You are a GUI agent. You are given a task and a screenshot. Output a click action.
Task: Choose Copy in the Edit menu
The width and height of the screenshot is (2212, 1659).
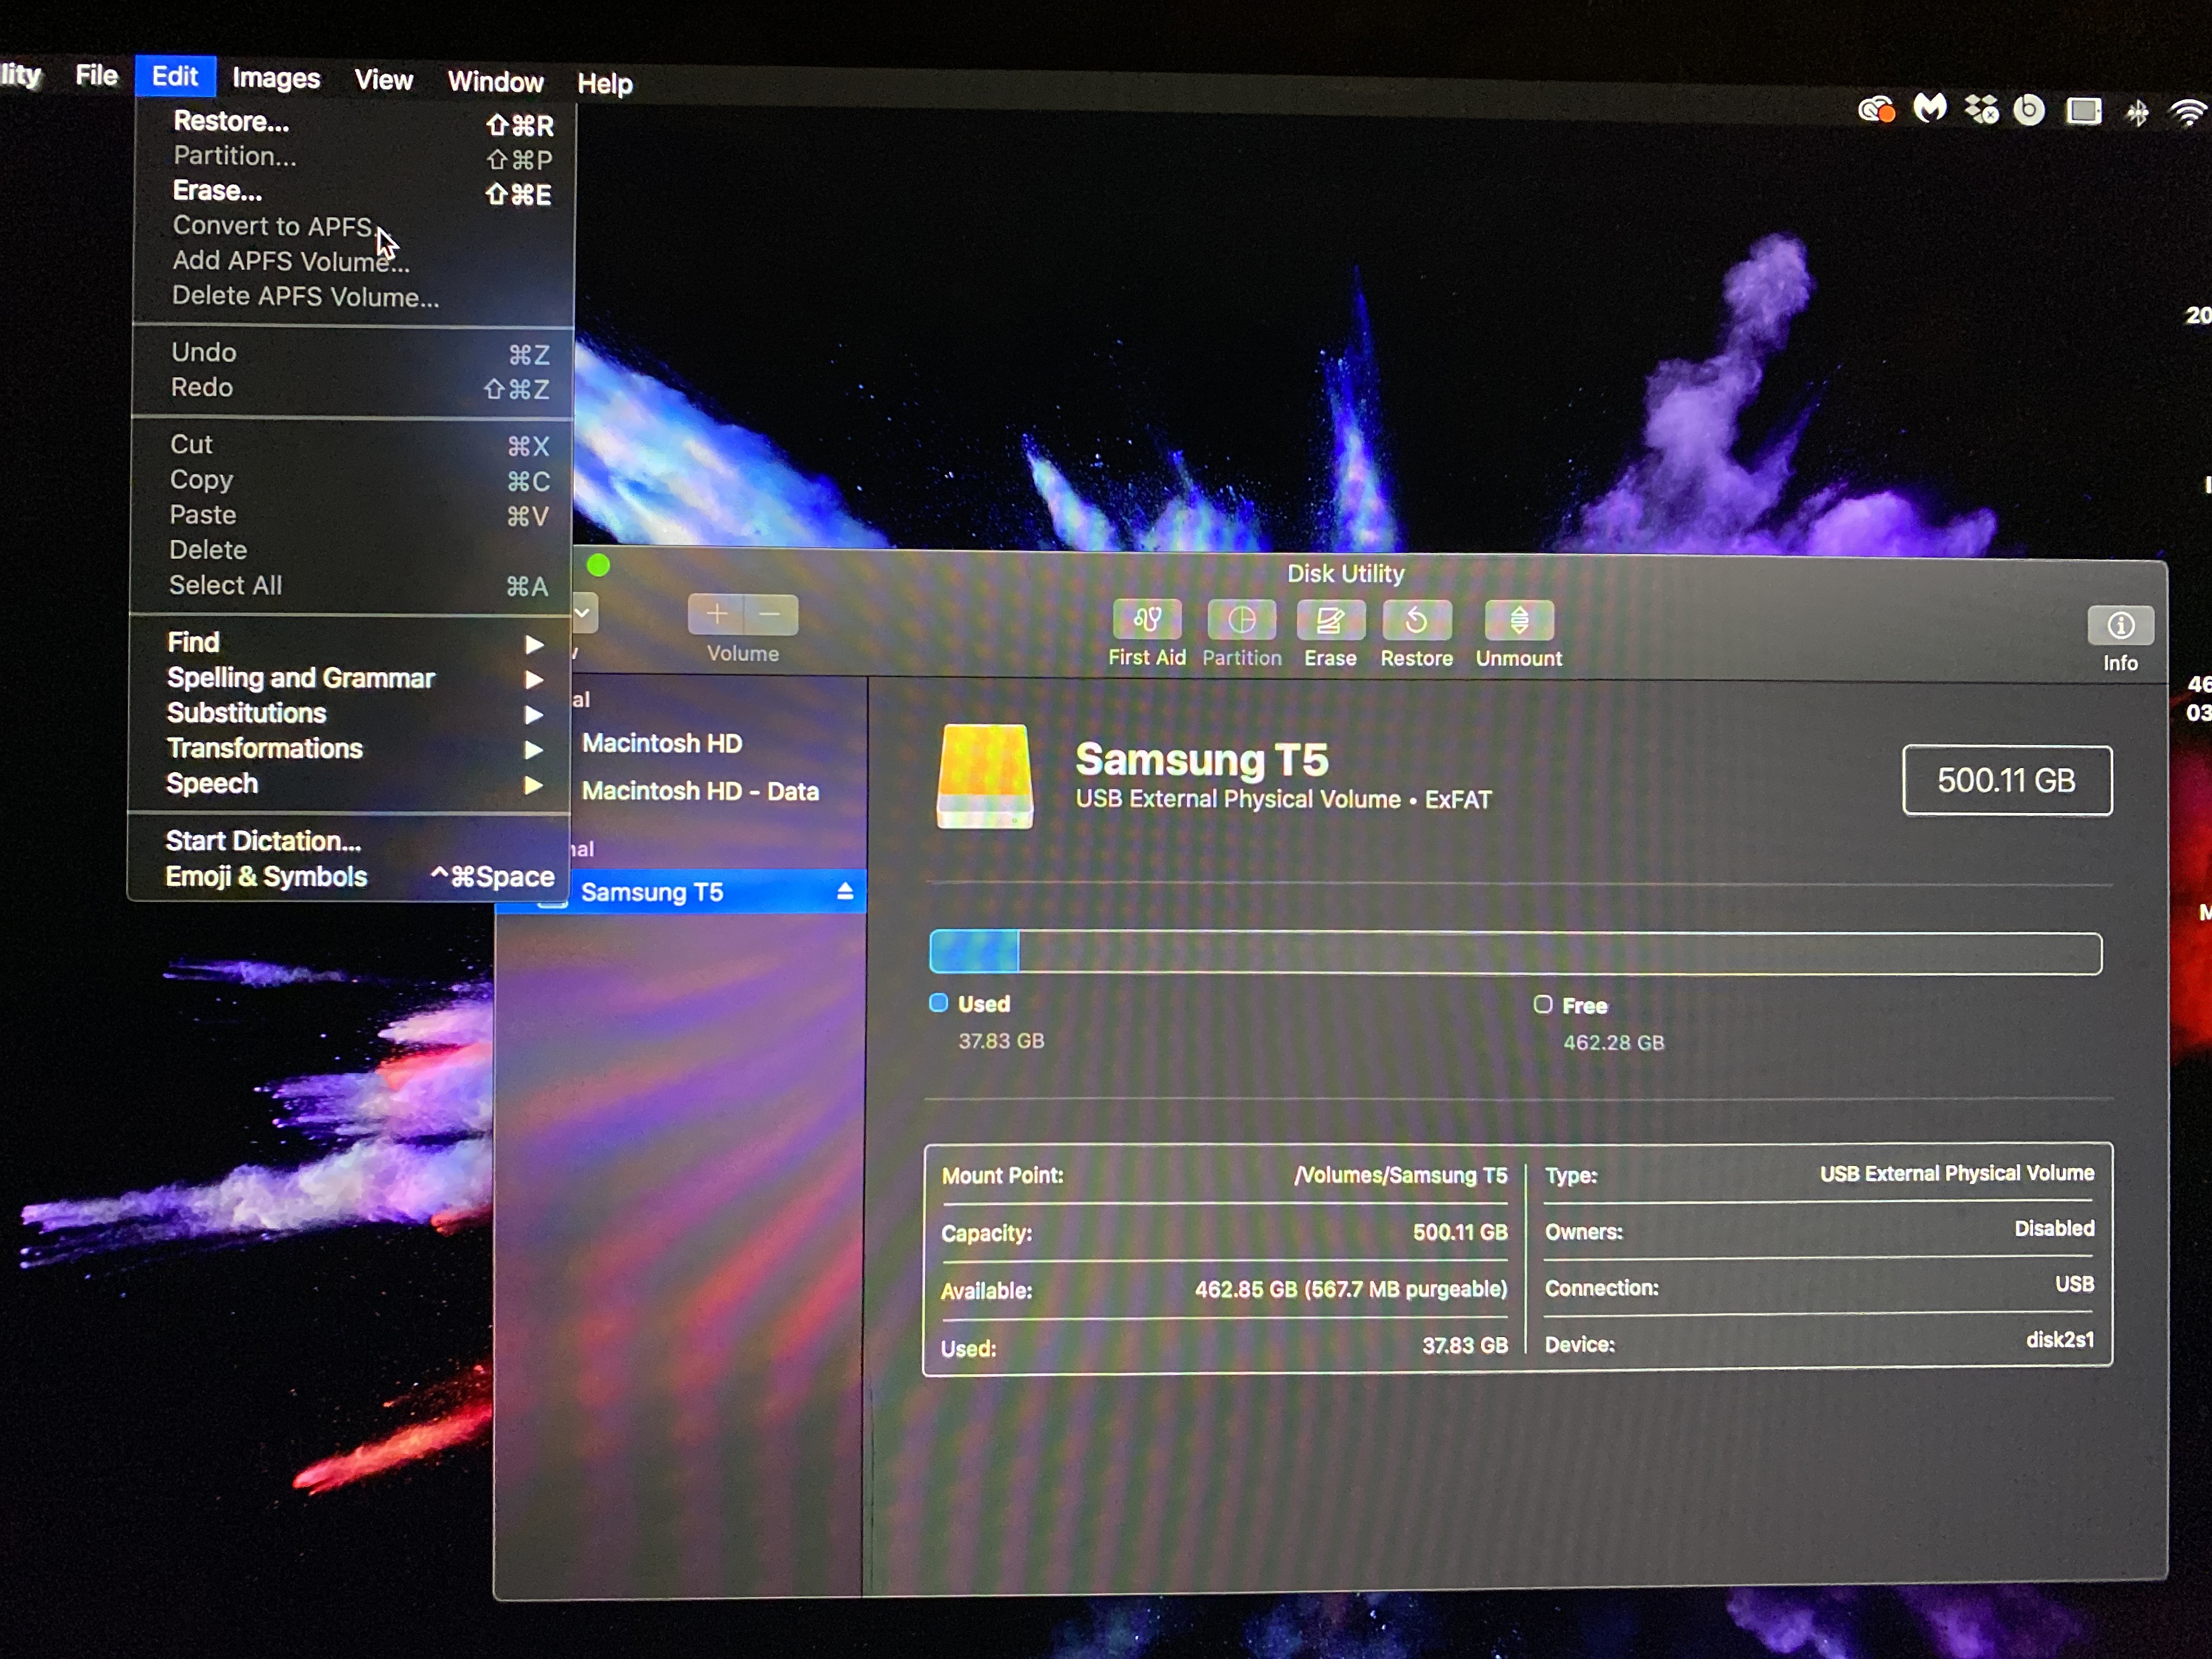coord(351,480)
